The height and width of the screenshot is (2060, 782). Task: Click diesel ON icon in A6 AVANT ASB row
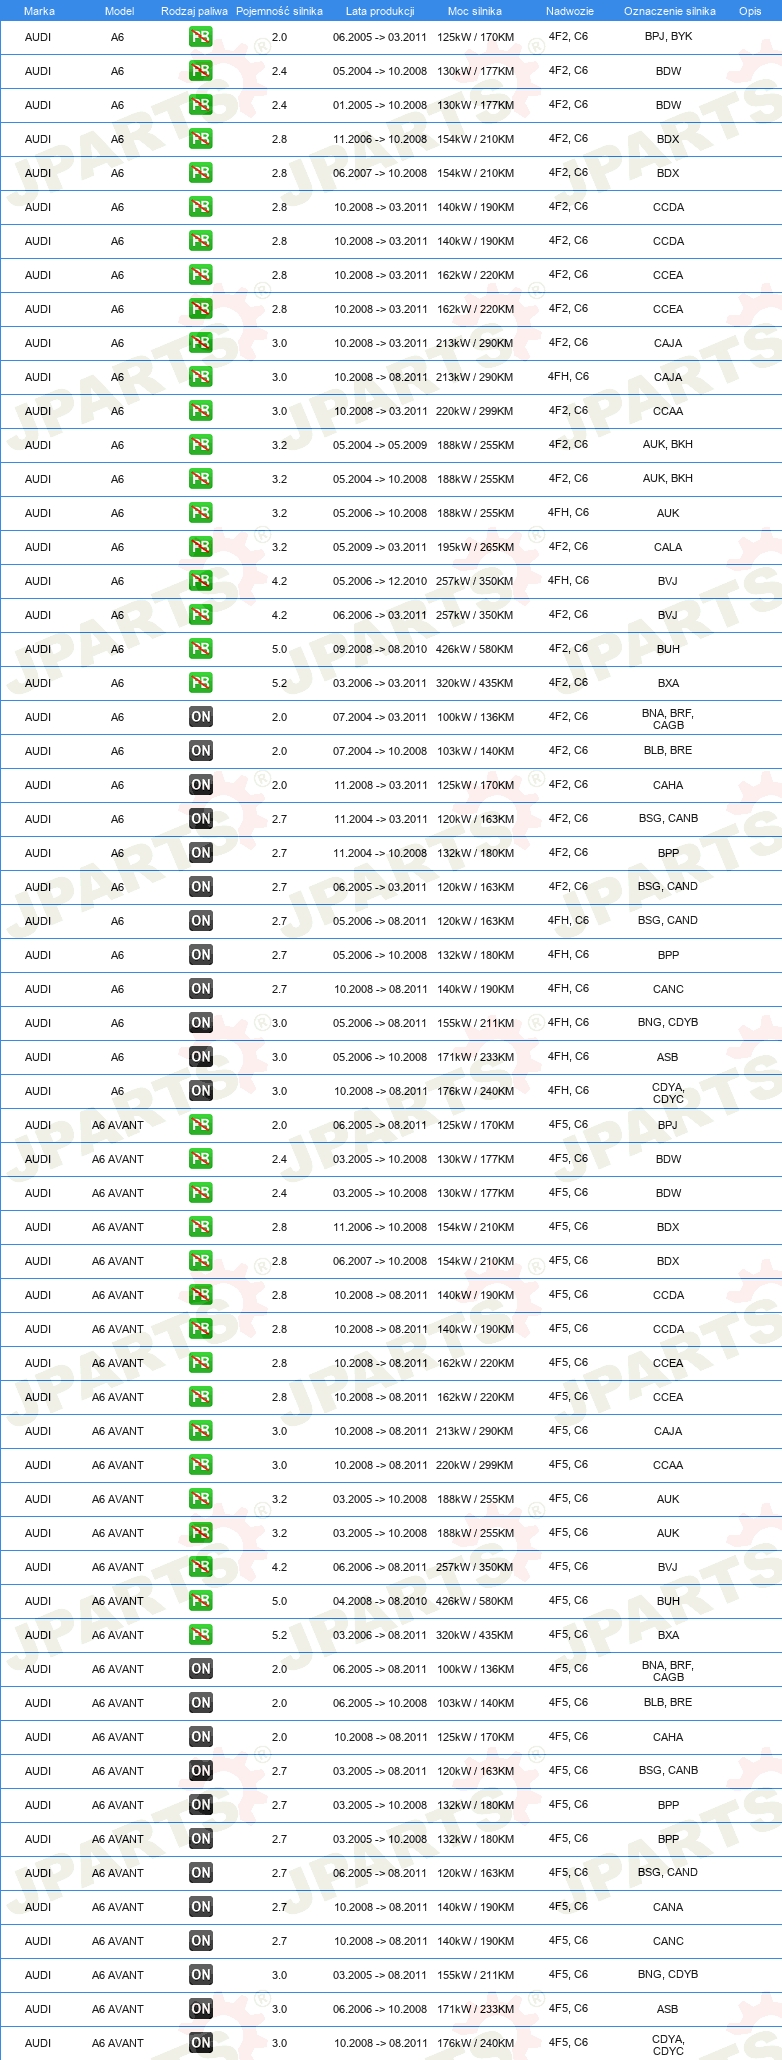point(200,2009)
